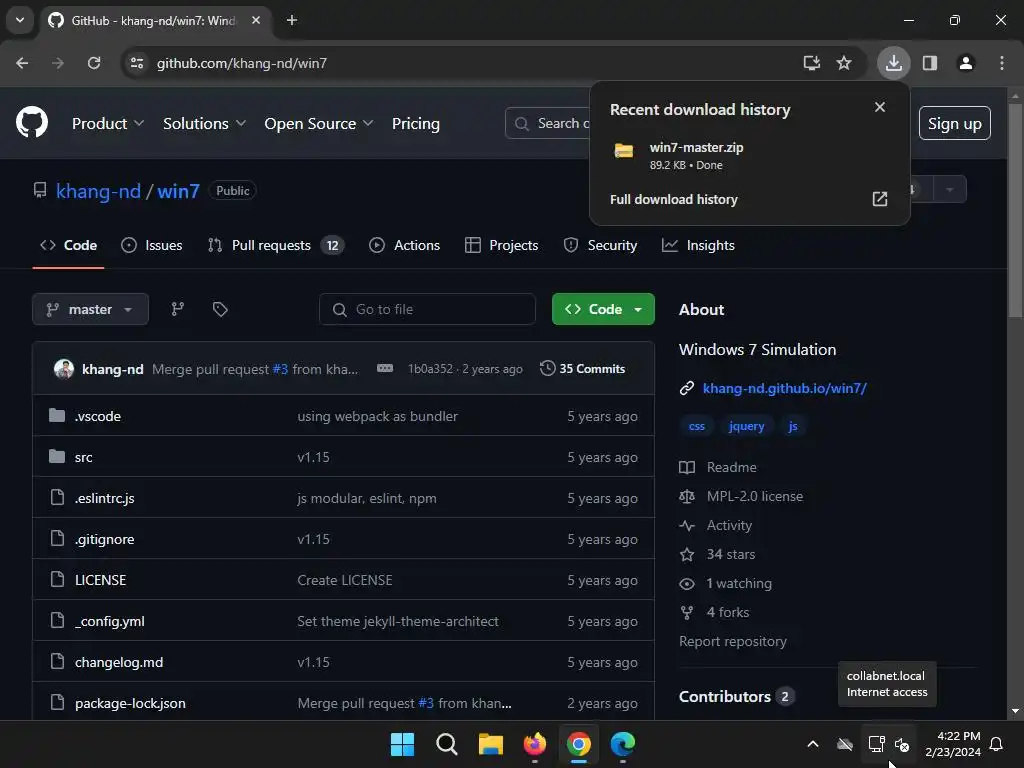Launch Microsoft Edge from taskbar
The width and height of the screenshot is (1024, 768).
622,744
